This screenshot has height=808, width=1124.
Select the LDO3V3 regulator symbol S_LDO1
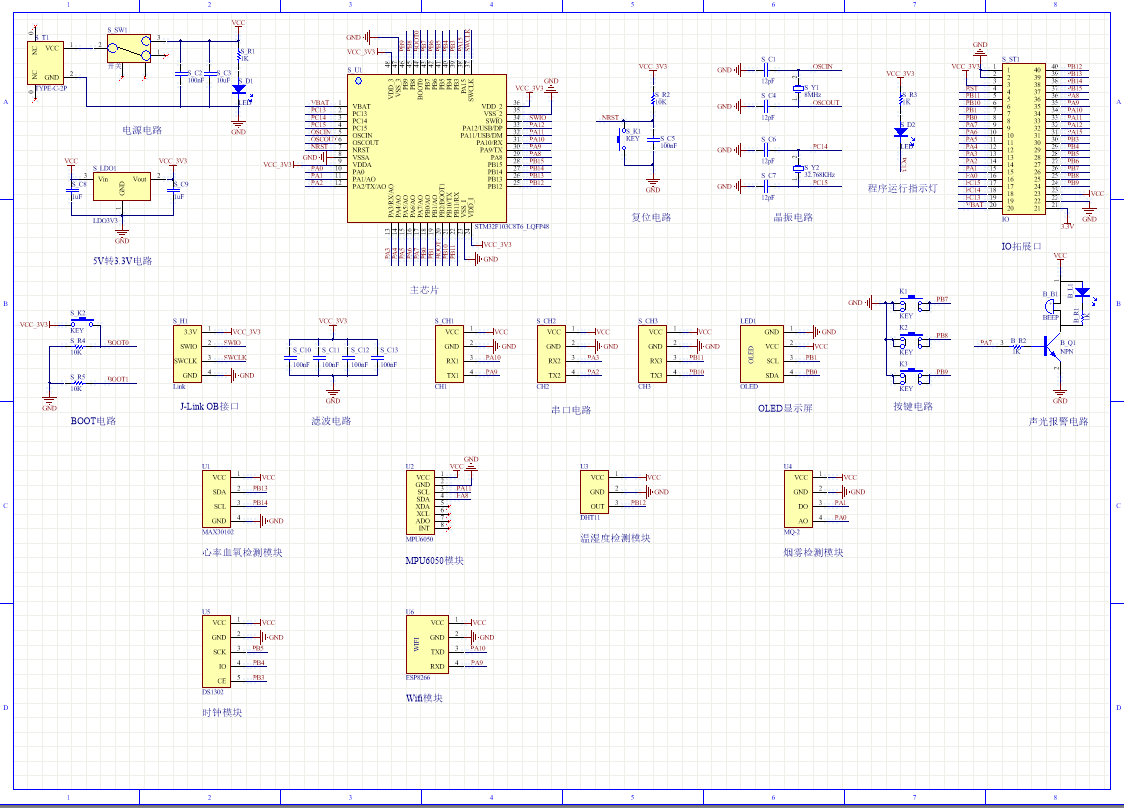point(122,186)
